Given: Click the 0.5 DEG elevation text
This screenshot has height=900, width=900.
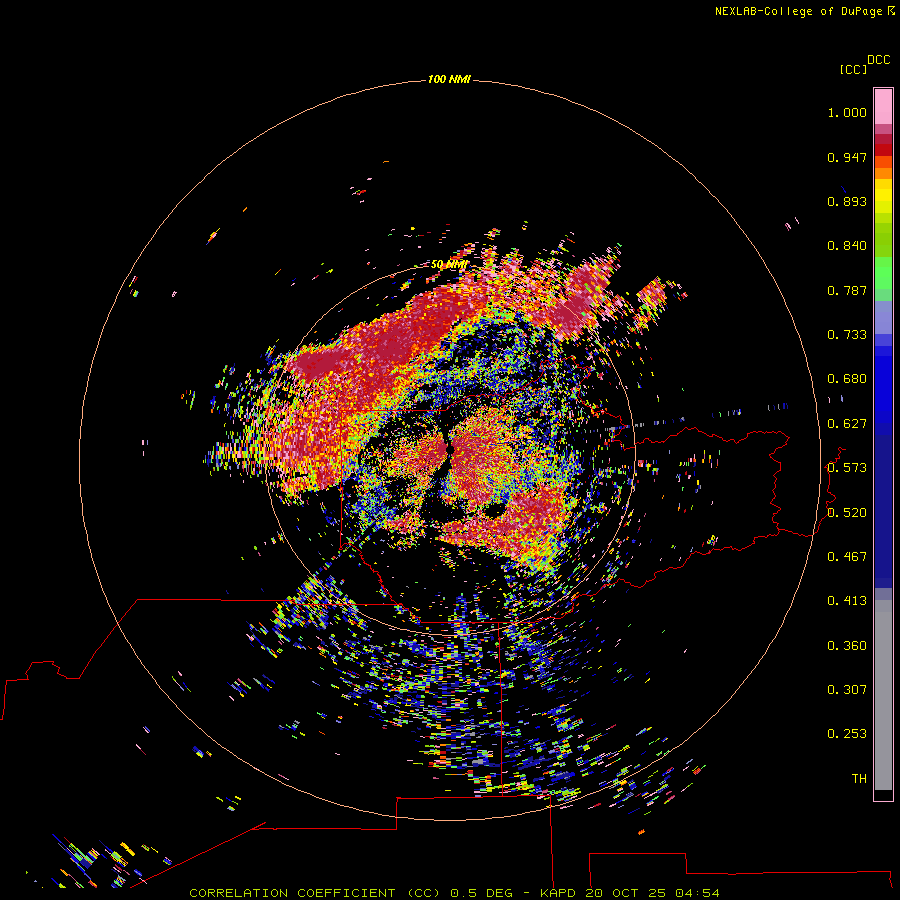Looking at the screenshot, I should (483, 893).
